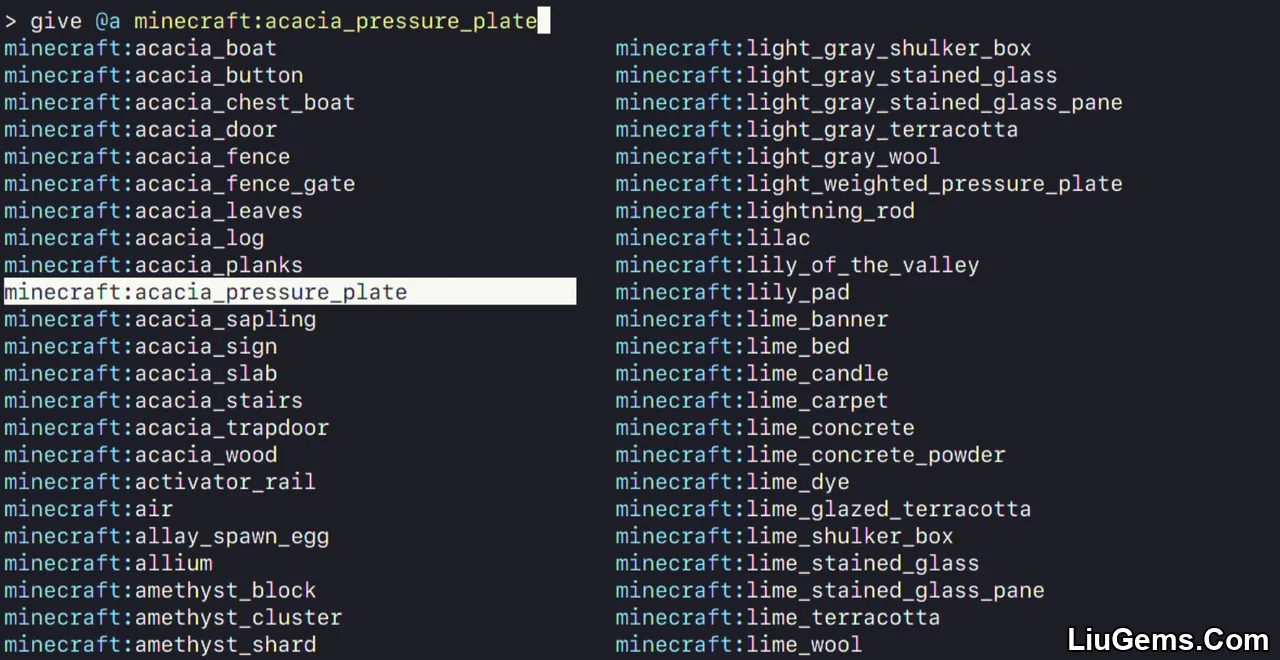
Task: Click minecraft:amethyst_shard at the list bottom
Action: (160, 644)
